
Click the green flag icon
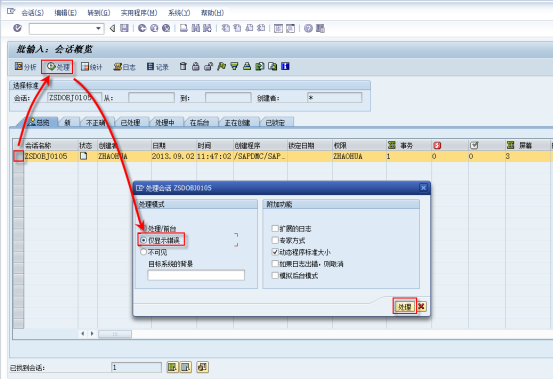coord(222,66)
